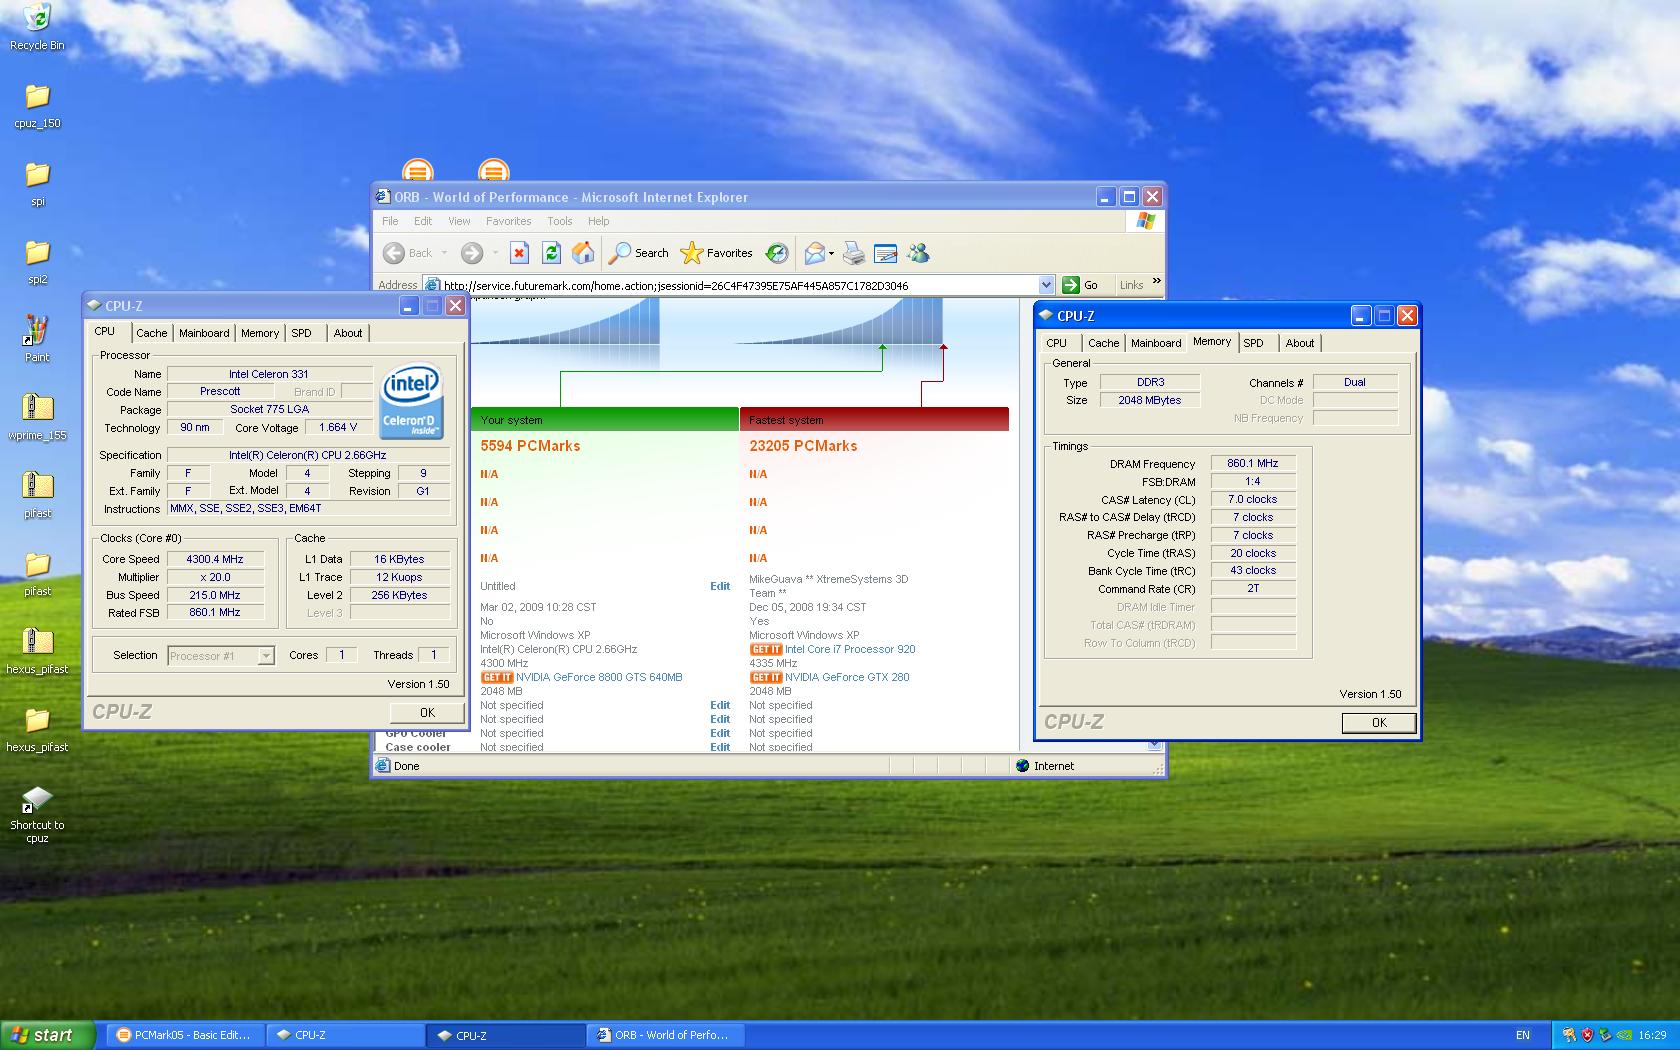1680x1050 pixels.
Task: Click the Intel Celeron 331 name field
Action: click(x=269, y=374)
